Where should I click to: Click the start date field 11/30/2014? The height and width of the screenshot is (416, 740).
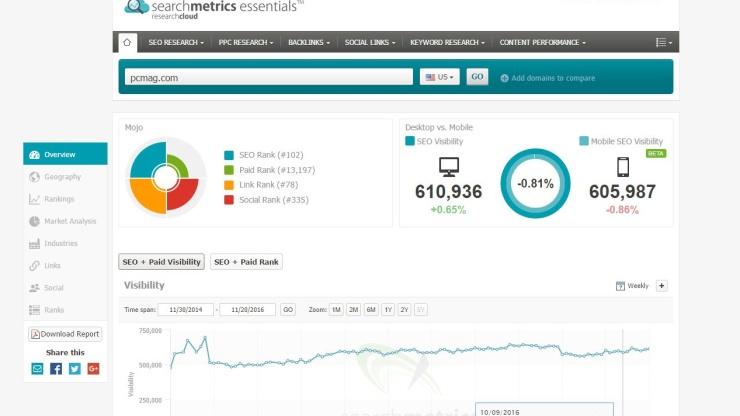[185, 310]
